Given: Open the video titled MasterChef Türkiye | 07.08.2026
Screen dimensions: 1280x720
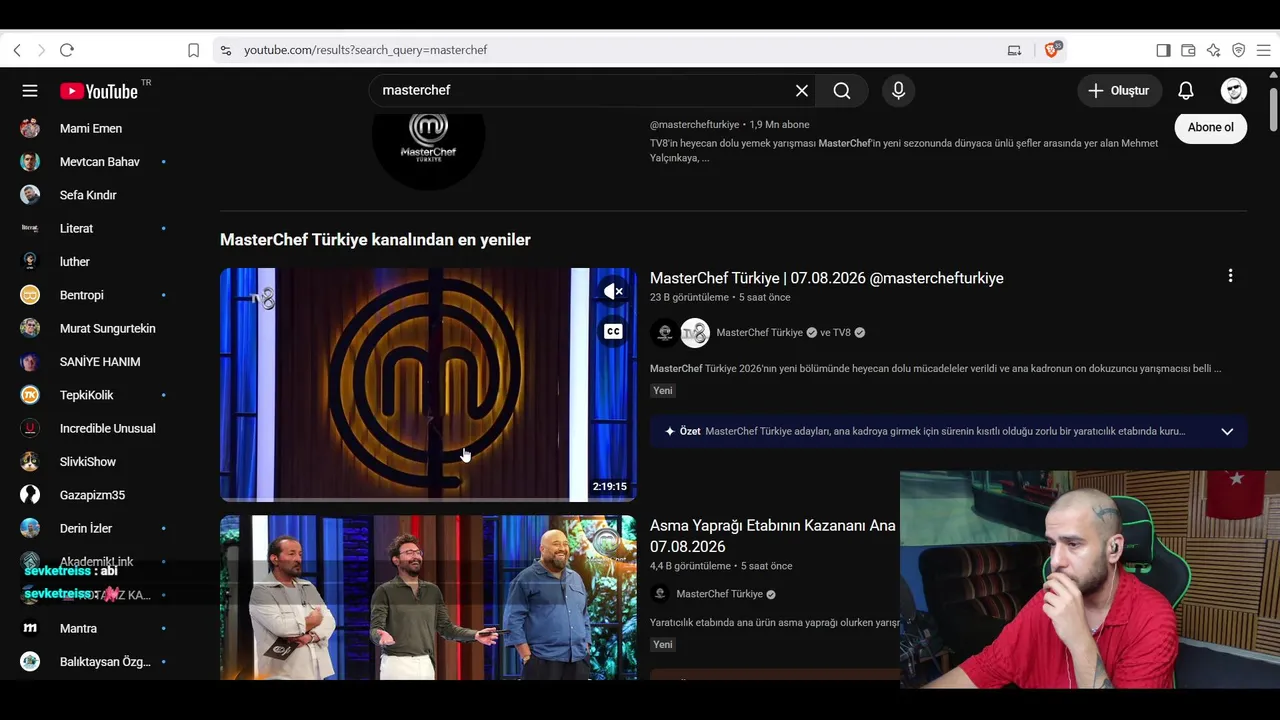Looking at the screenshot, I should [x=827, y=278].
